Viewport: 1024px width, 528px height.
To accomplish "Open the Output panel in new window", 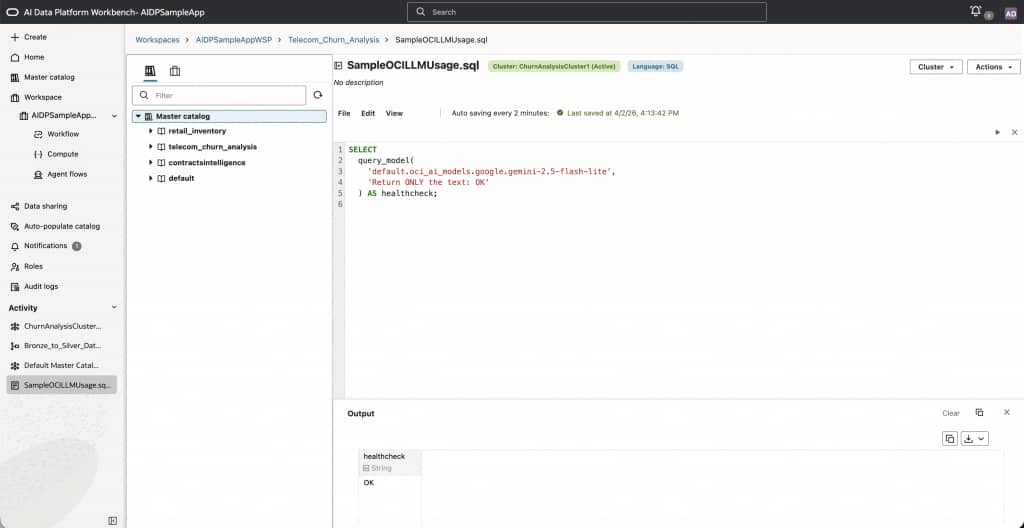I will pyautogui.click(x=979, y=412).
